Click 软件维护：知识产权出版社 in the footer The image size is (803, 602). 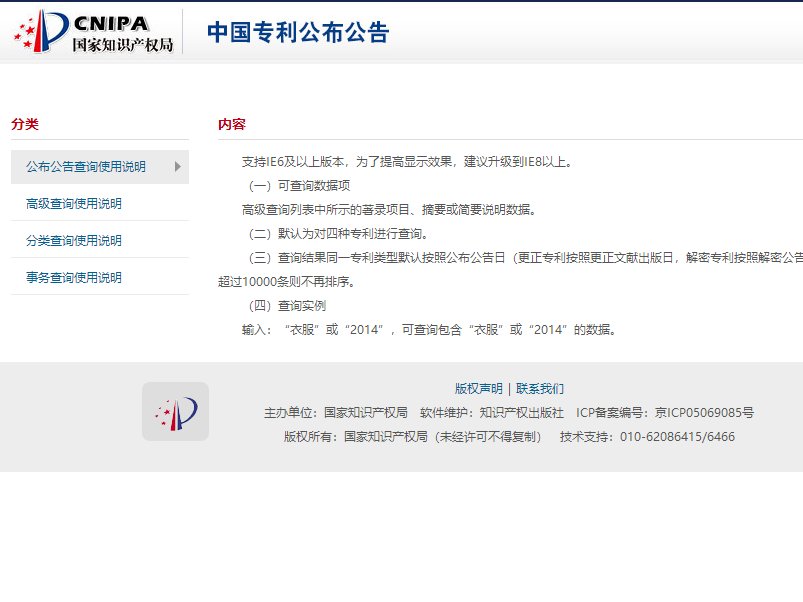click(x=491, y=412)
